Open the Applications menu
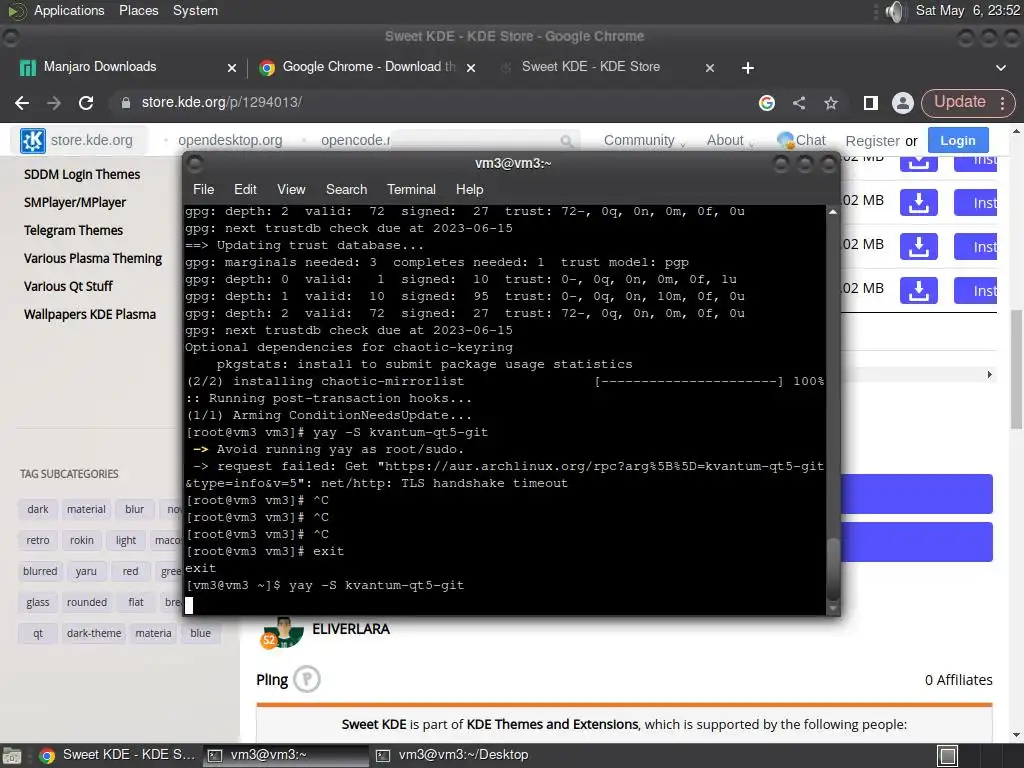Viewport: 1024px width, 768px height. (x=69, y=10)
